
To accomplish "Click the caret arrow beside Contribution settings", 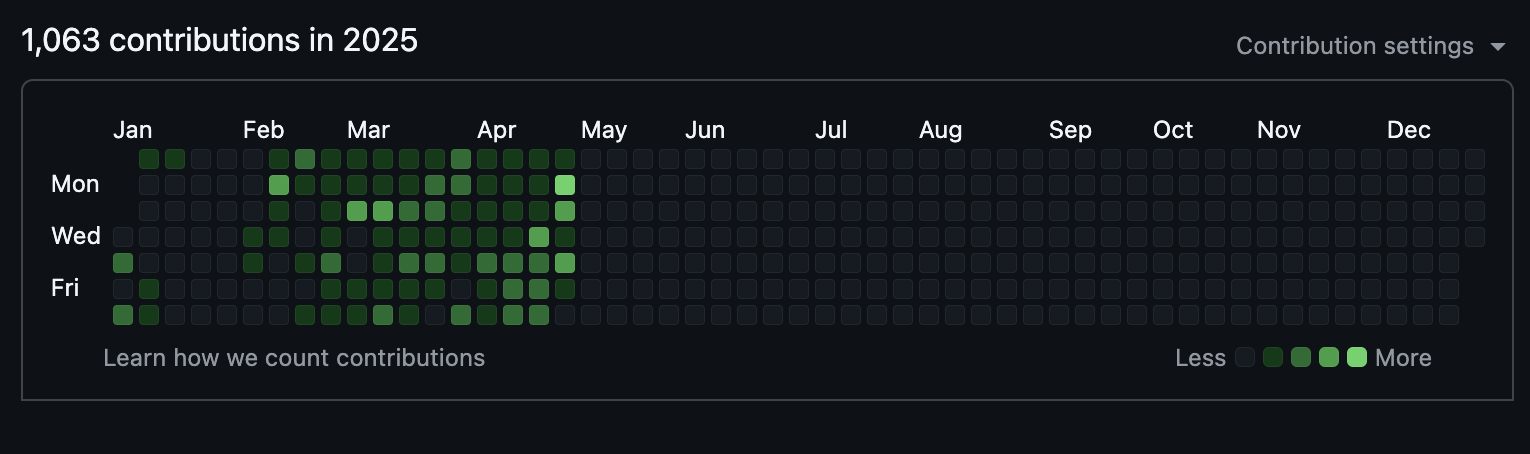I will tap(1497, 47).
